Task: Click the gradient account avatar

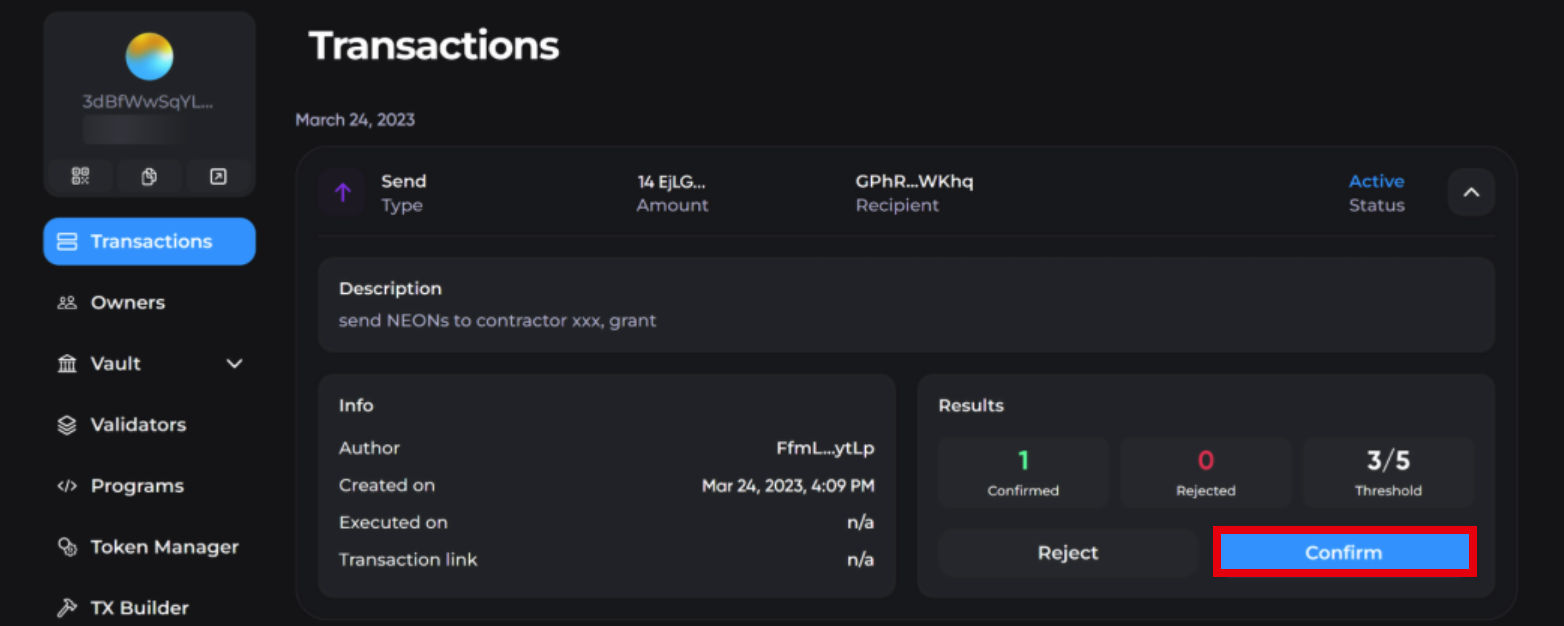Action: coord(149,57)
